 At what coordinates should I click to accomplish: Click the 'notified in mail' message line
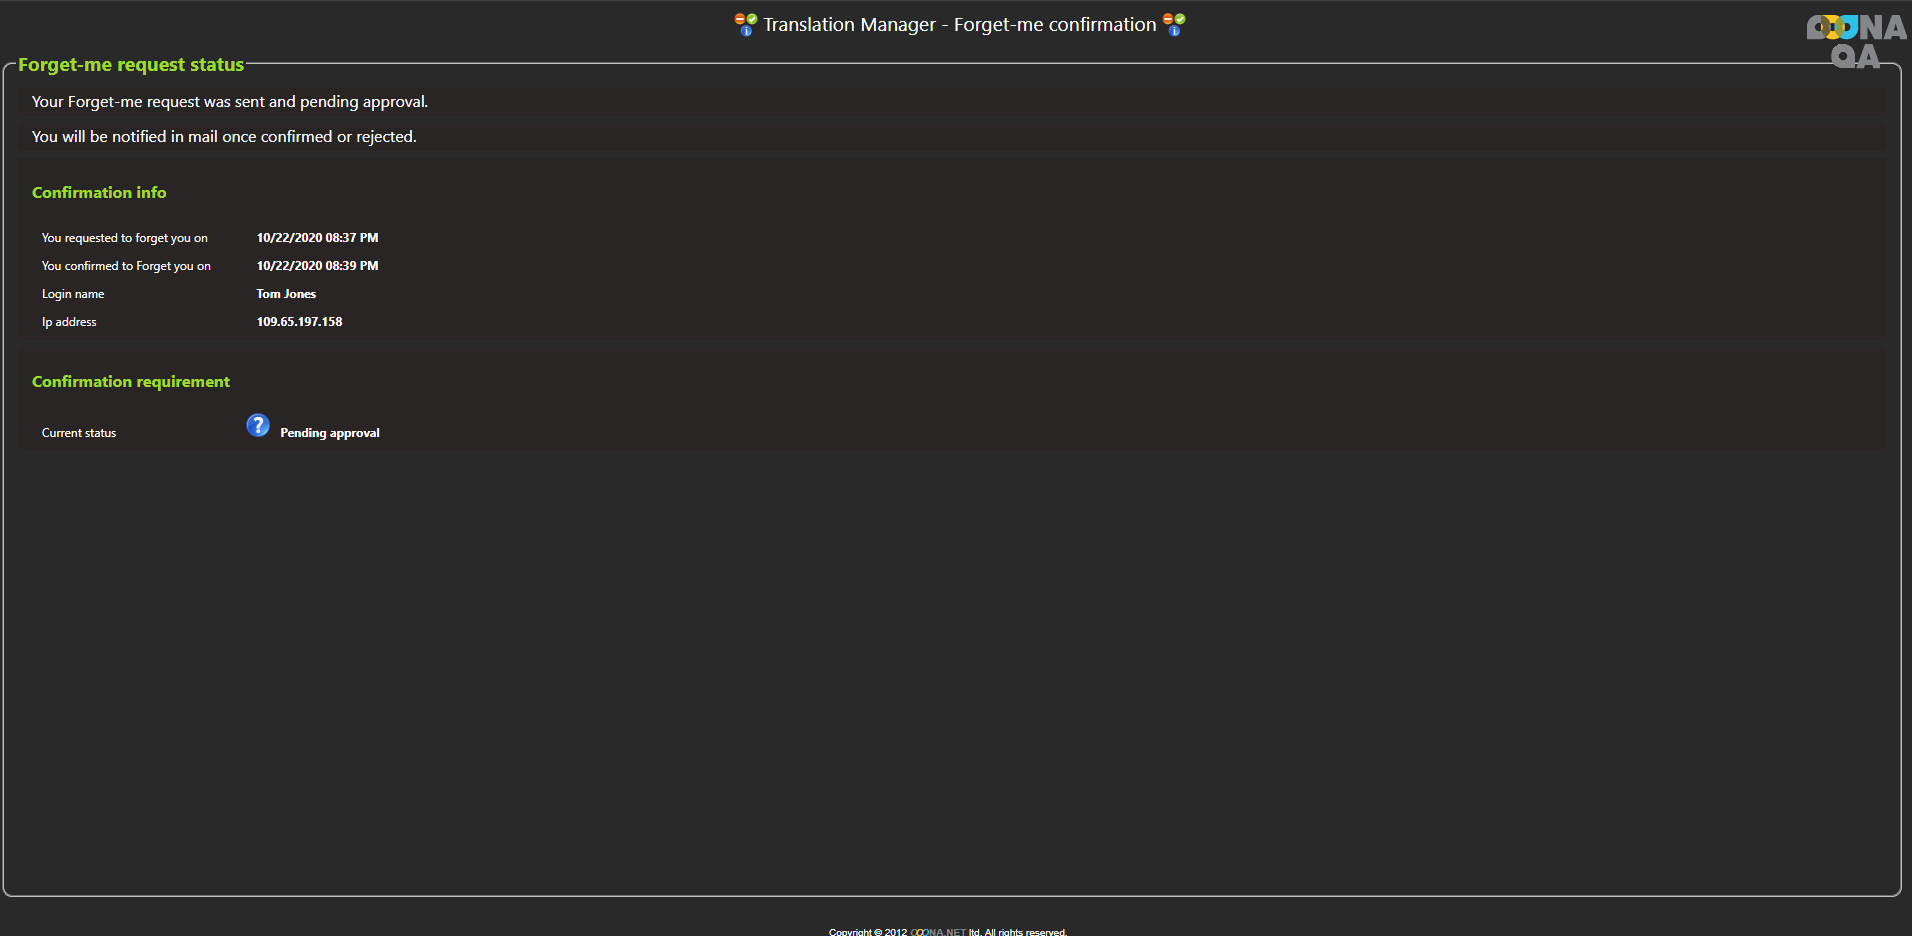pos(224,137)
